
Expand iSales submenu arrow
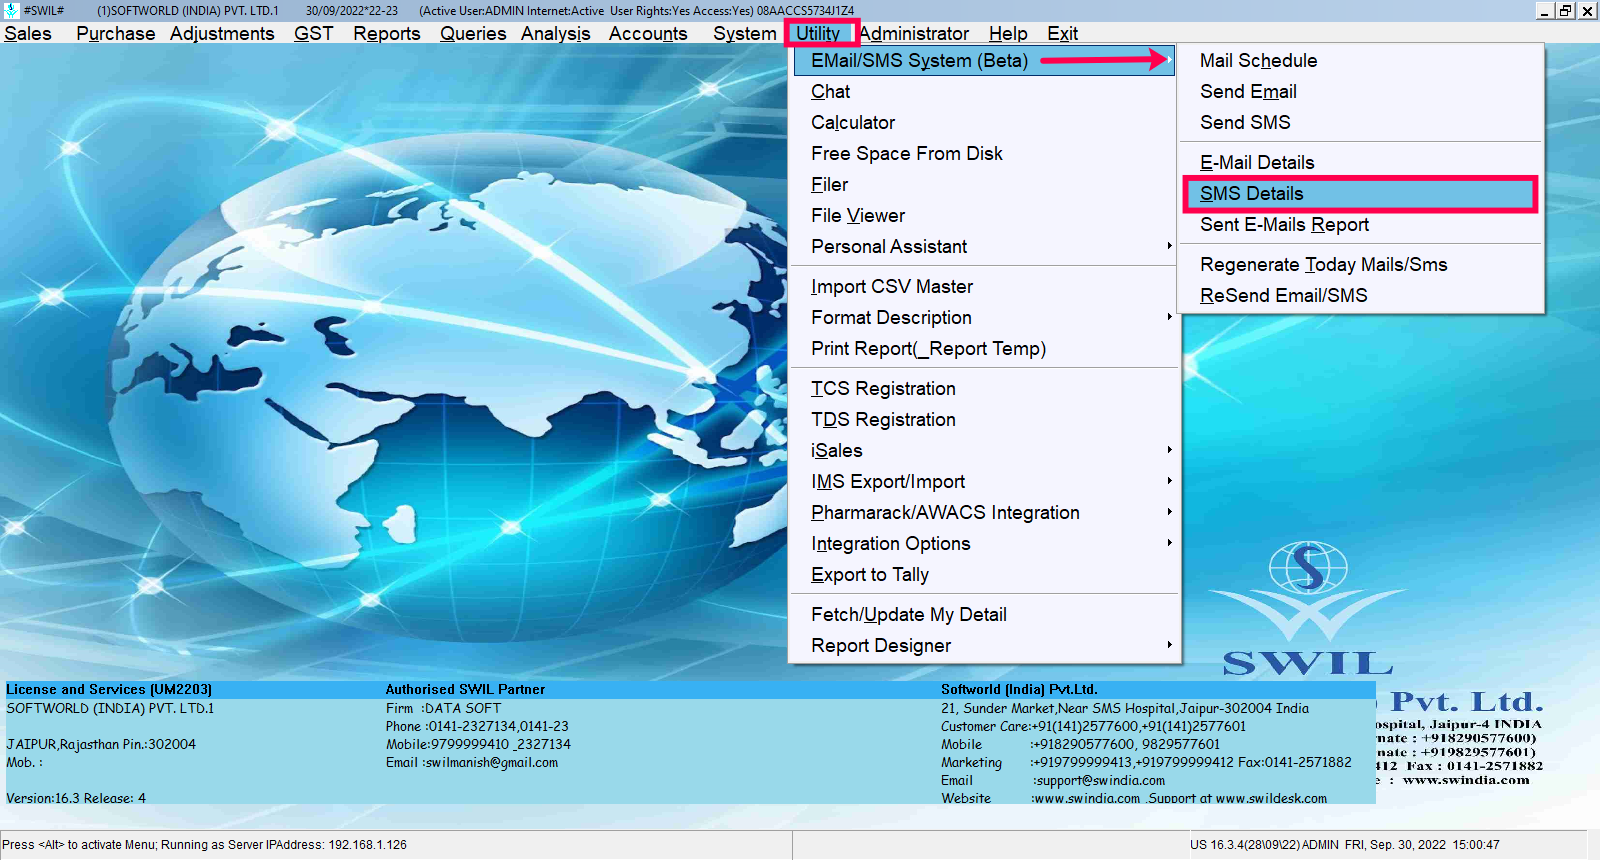tap(1169, 450)
